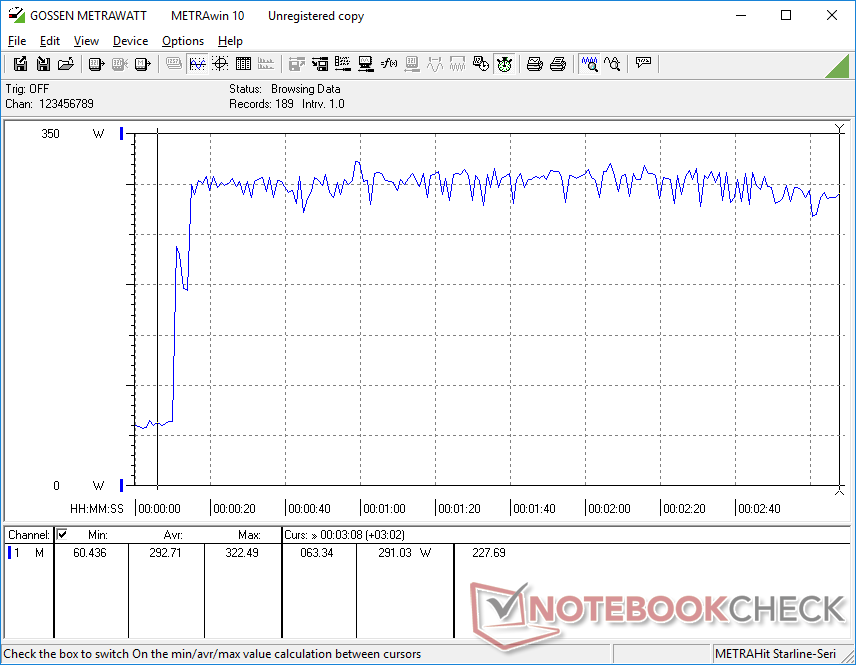Click the Records: 189 status text

(x=261, y=104)
